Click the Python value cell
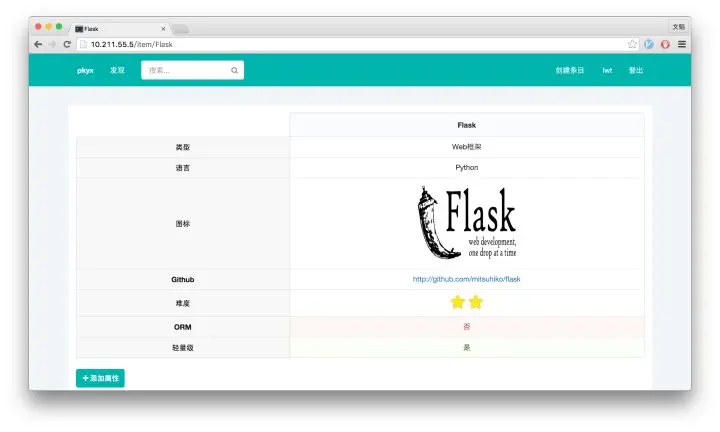The width and height of the screenshot is (720, 432). (x=467, y=168)
